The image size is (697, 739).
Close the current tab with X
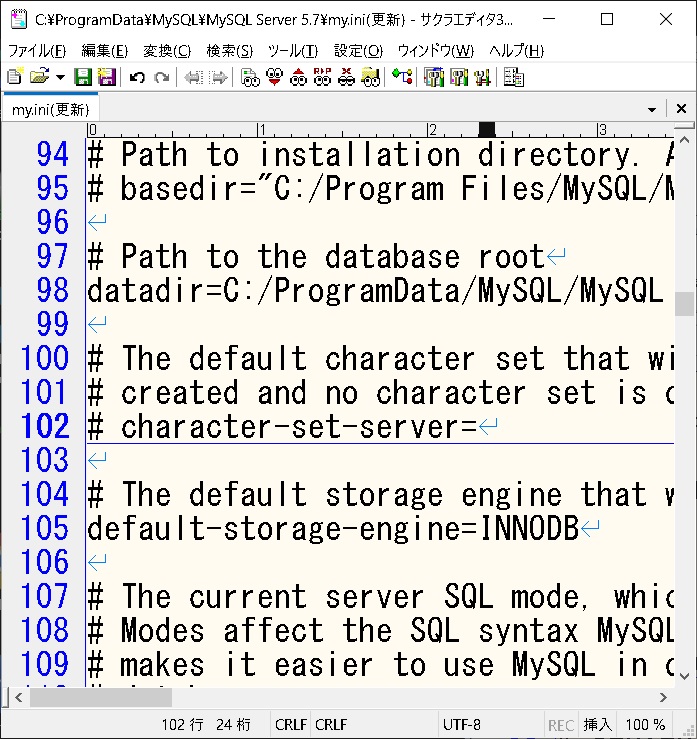click(681, 109)
